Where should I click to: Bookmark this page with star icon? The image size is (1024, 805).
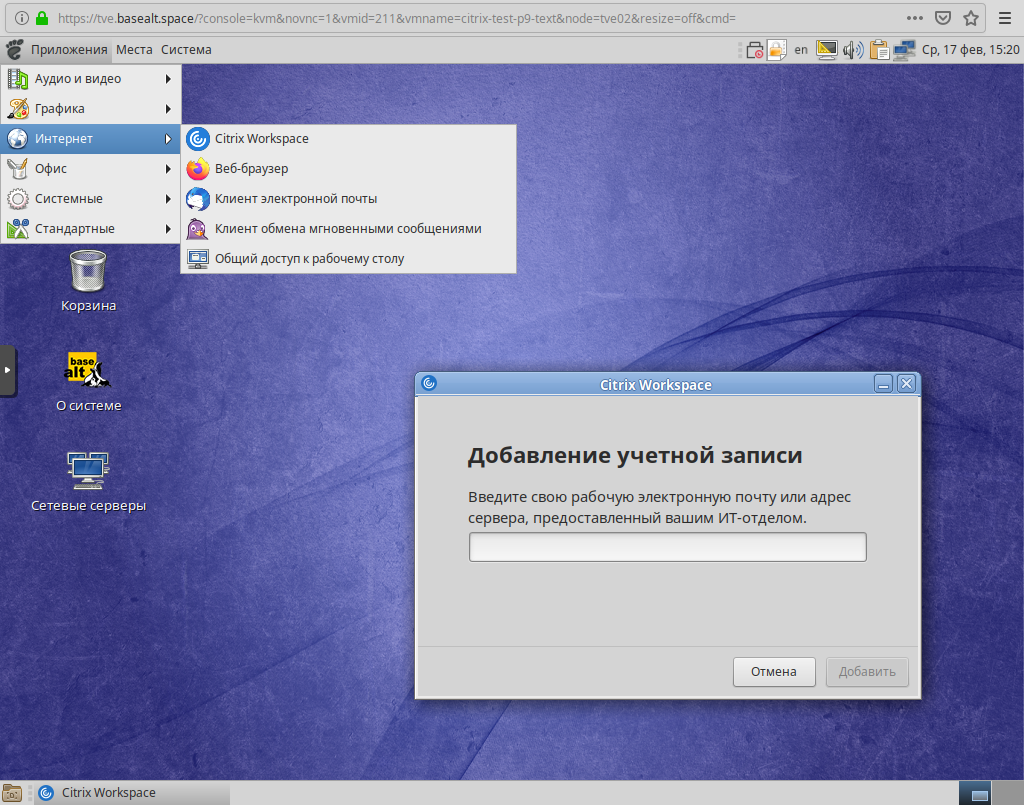pos(971,18)
